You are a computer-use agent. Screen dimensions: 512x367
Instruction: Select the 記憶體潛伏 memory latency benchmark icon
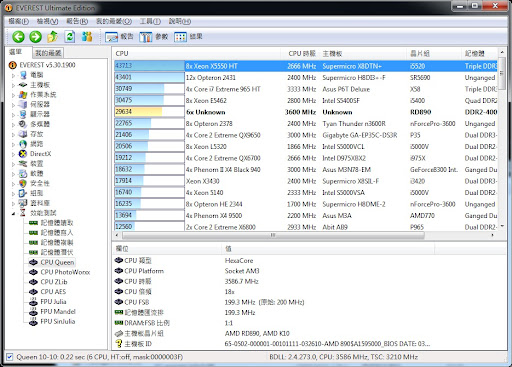pyautogui.click(x=33, y=252)
